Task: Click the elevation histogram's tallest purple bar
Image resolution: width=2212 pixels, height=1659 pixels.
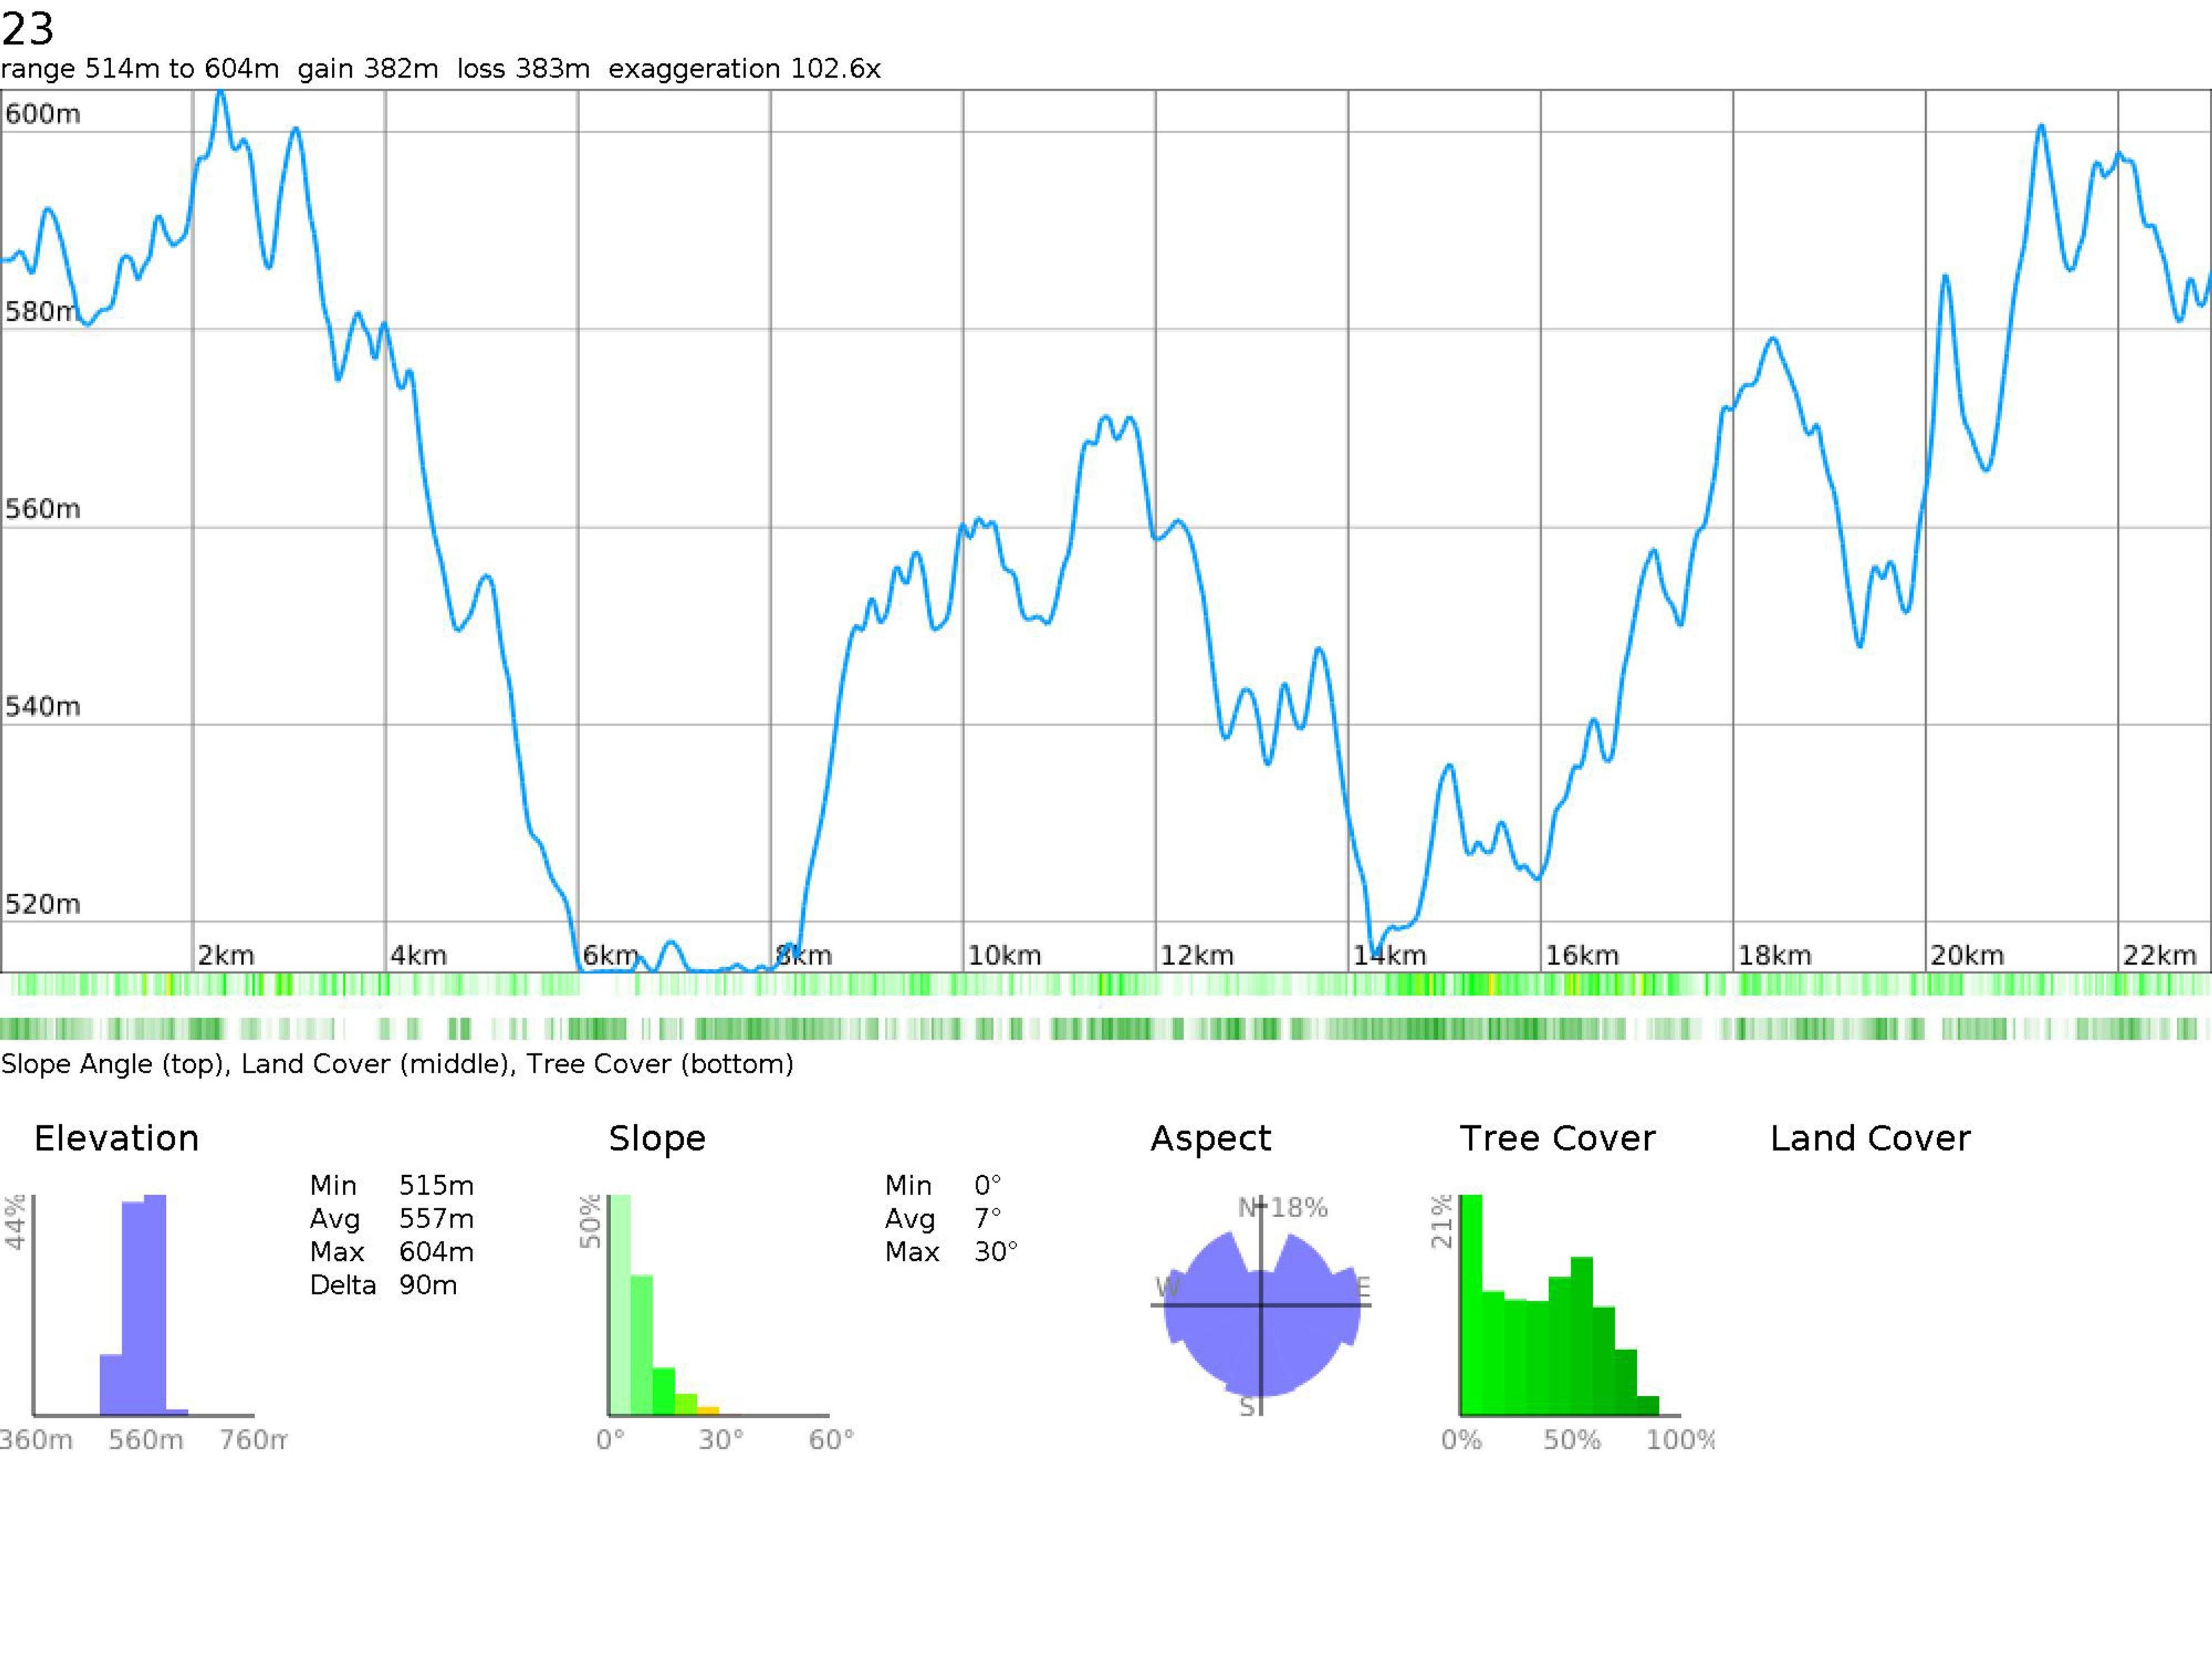Action: 155,1304
